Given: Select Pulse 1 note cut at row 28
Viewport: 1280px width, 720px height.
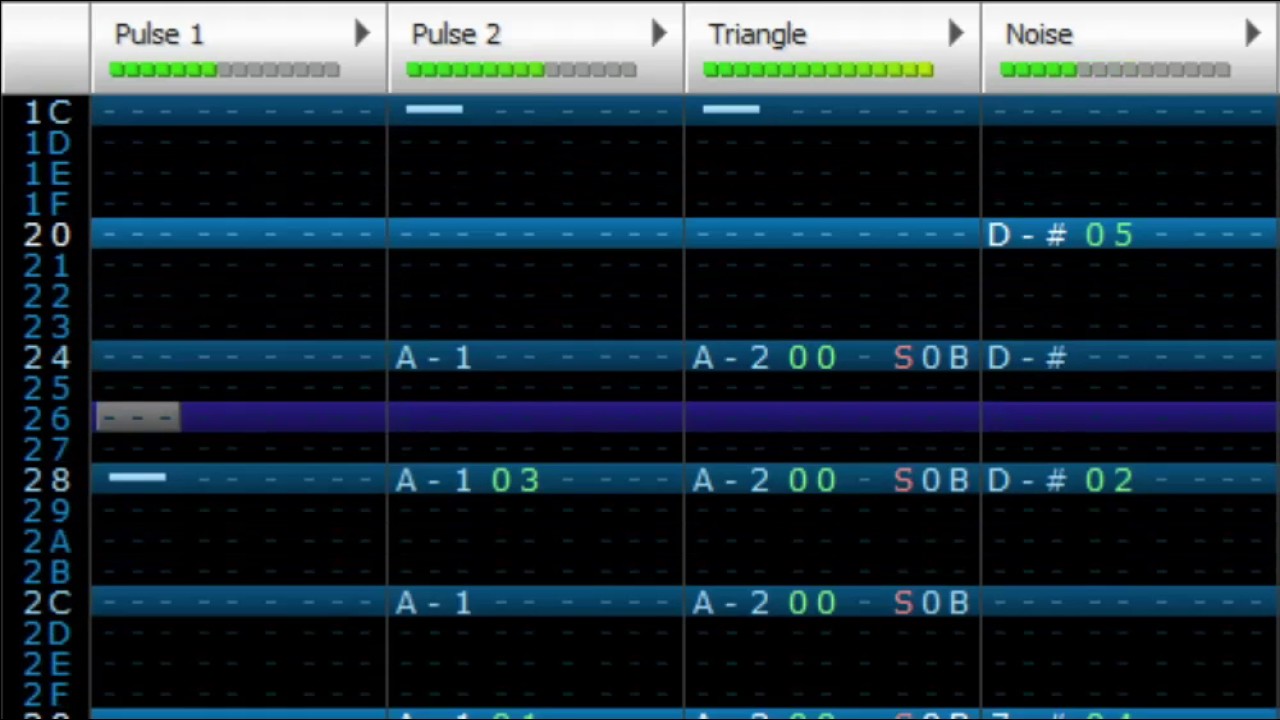Looking at the screenshot, I should pos(137,478).
